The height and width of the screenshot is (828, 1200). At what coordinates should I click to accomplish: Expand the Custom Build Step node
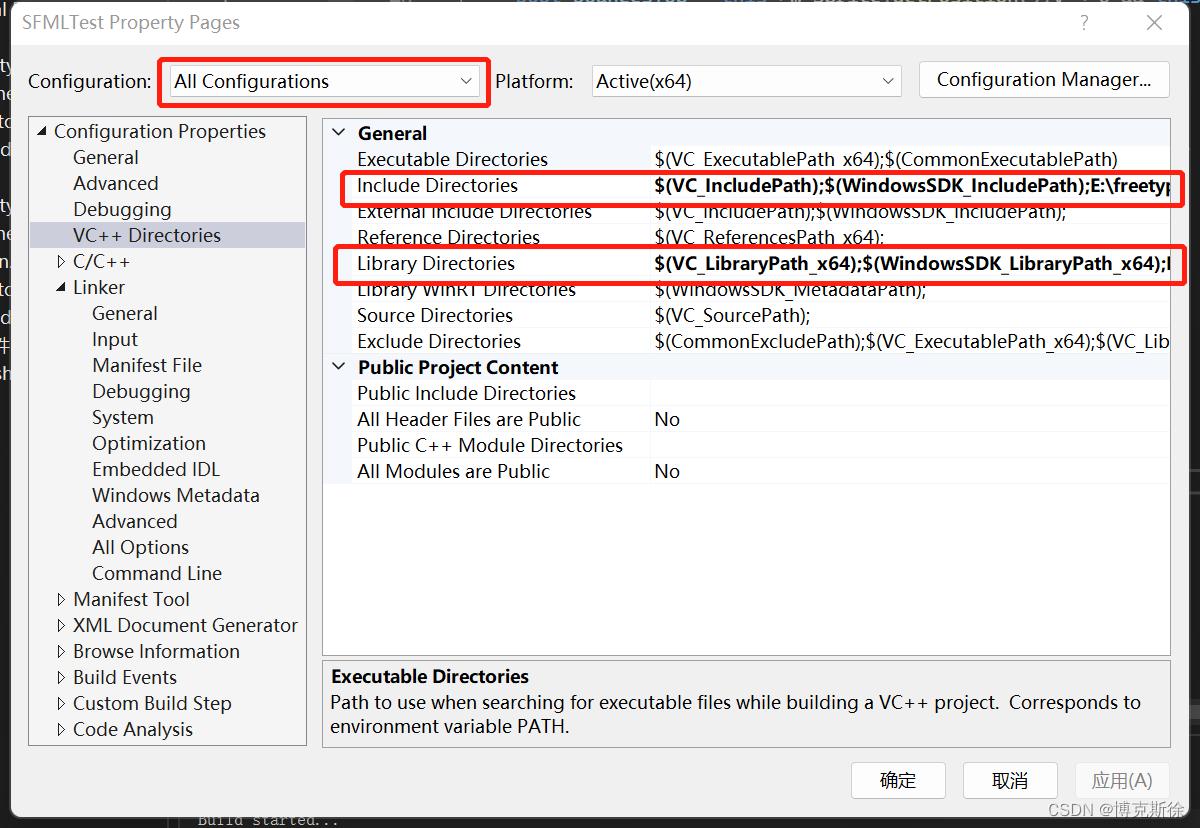[61, 703]
